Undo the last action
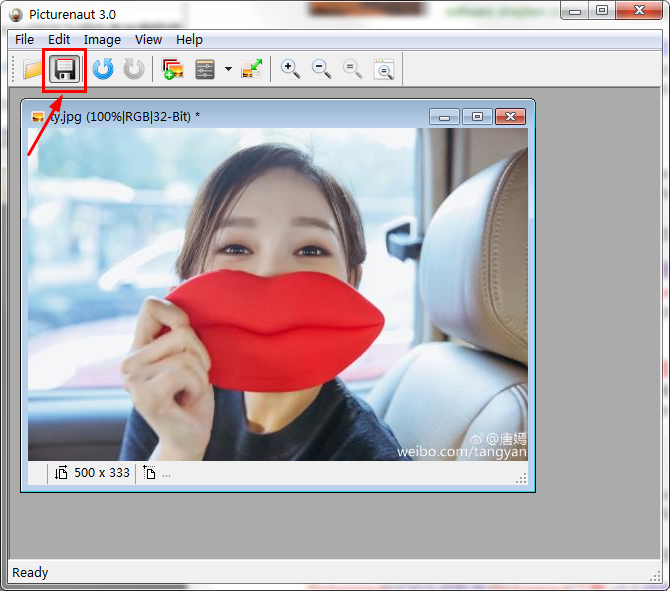The width and height of the screenshot is (670, 591). click(x=102, y=69)
